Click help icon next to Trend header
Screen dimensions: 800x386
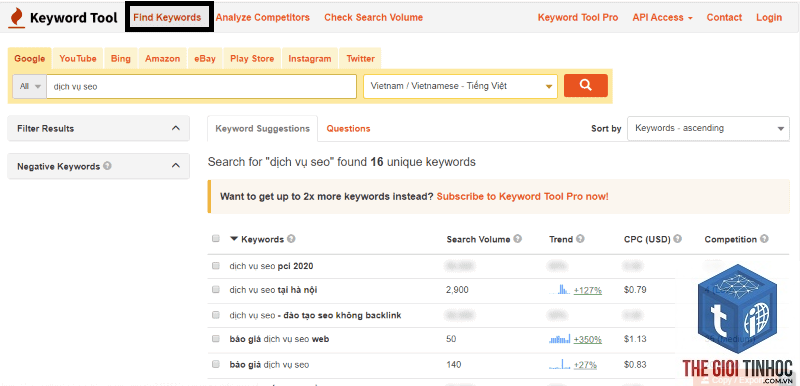click(x=580, y=239)
